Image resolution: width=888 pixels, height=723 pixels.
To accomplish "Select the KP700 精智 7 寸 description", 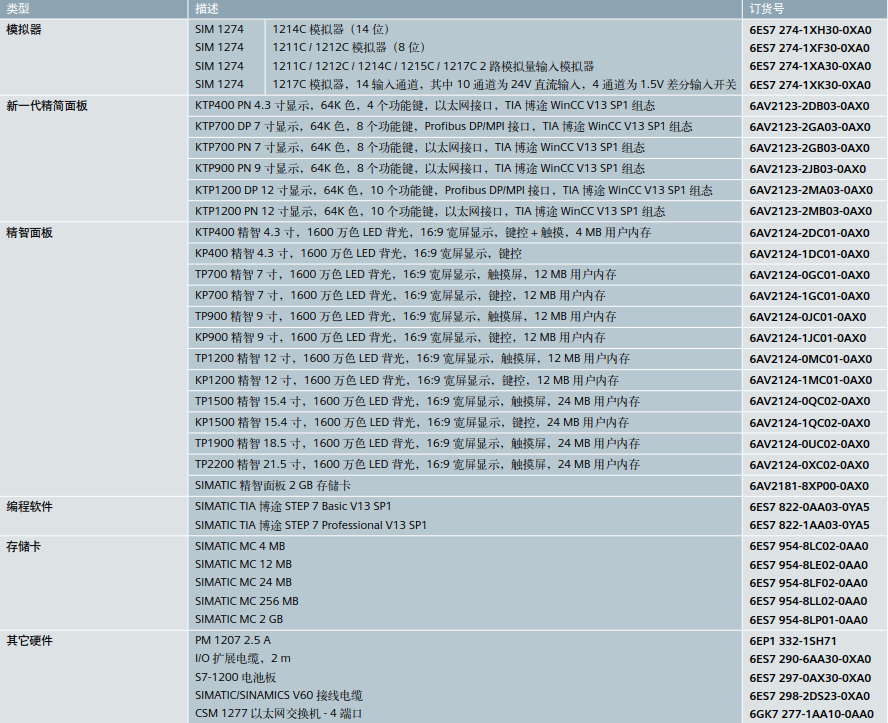I will coord(400,296).
